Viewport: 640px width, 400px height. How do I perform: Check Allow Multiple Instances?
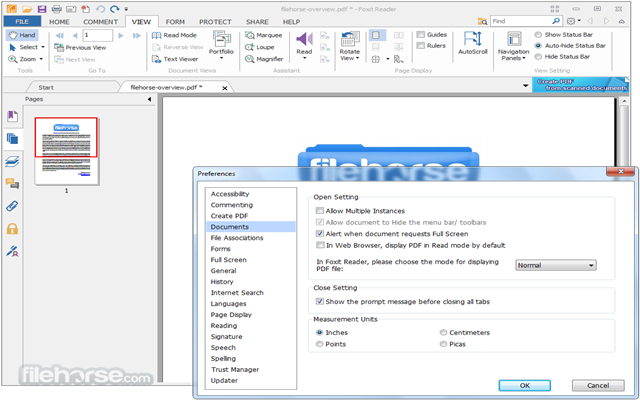coord(320,211)
